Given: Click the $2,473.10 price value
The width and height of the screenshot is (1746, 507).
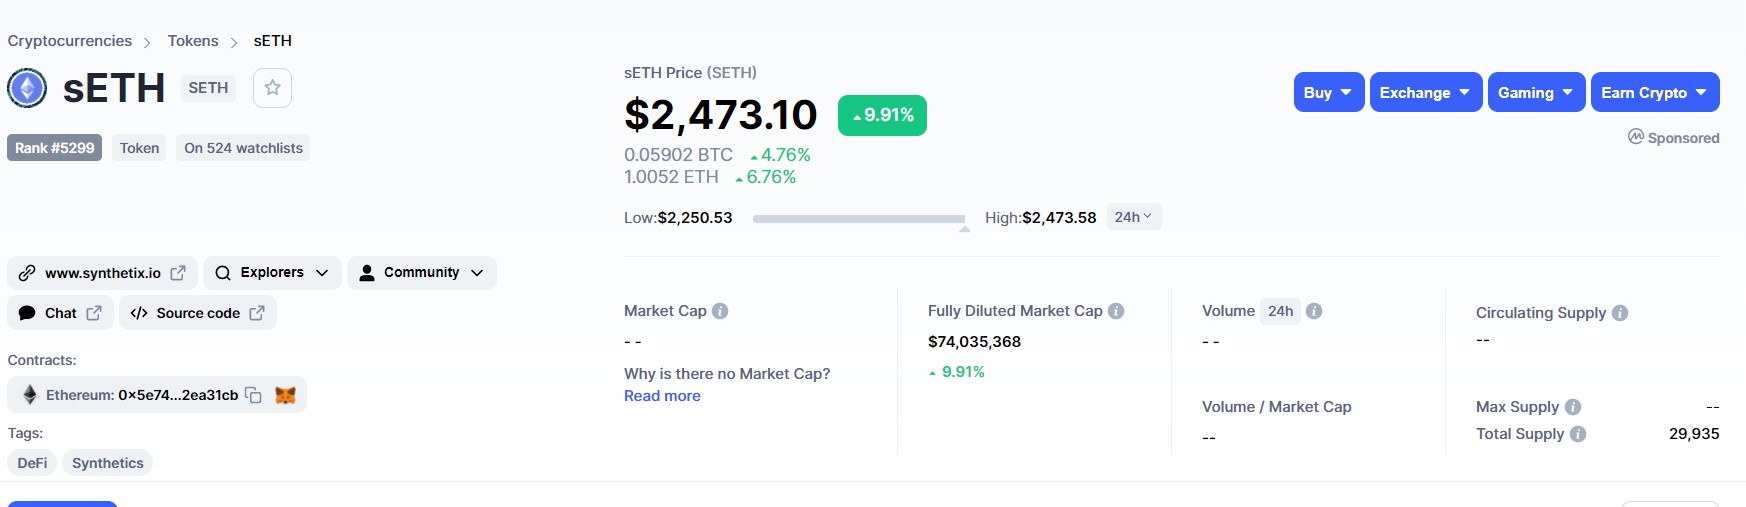Looking at the screenshot, I should point(721,115).
